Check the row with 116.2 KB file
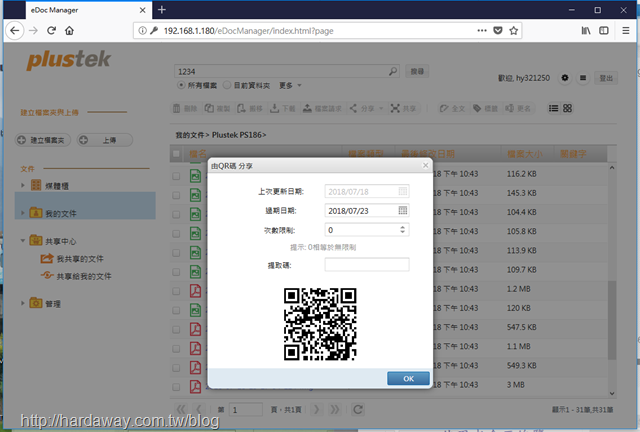The width and height of the screenshot is (640, 432). [176, 176]
